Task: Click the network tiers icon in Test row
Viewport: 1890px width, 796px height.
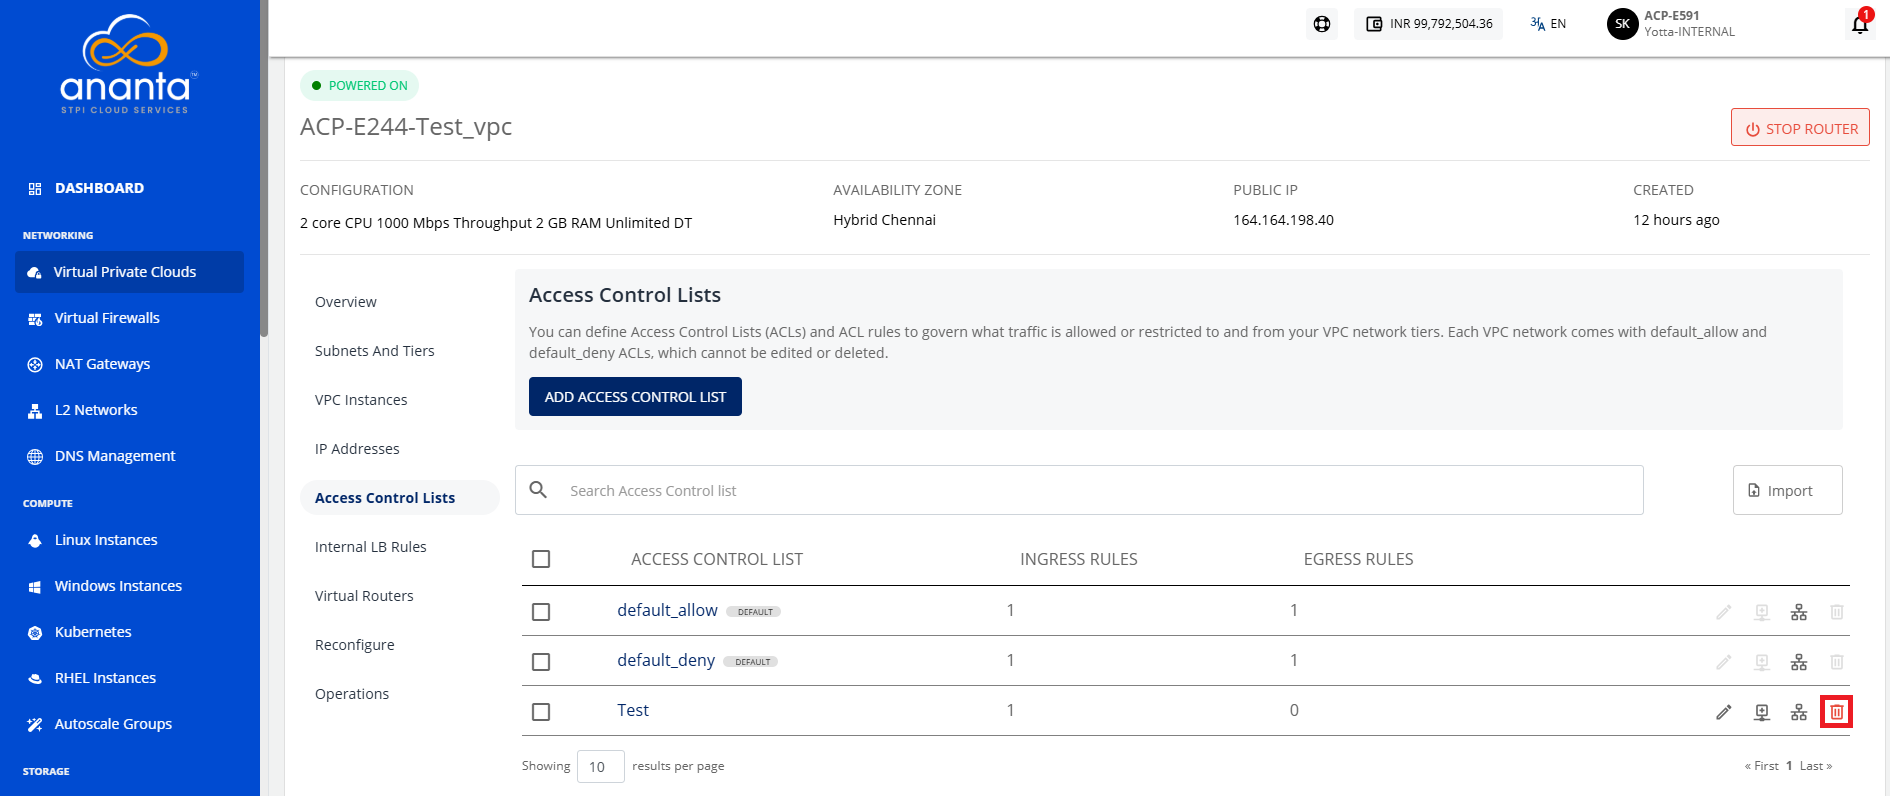Action: pos(1799,712)
